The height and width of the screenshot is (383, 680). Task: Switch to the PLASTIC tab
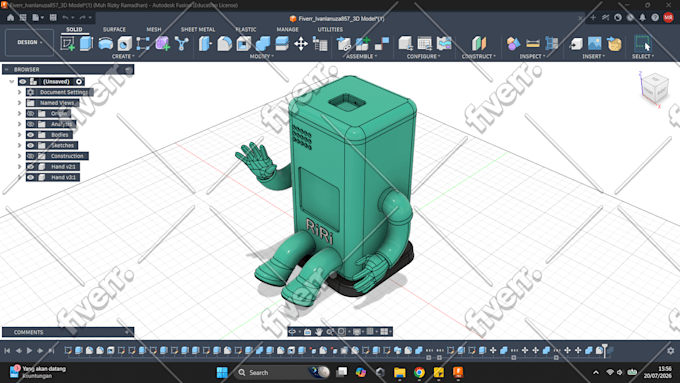tap(246, 29)
